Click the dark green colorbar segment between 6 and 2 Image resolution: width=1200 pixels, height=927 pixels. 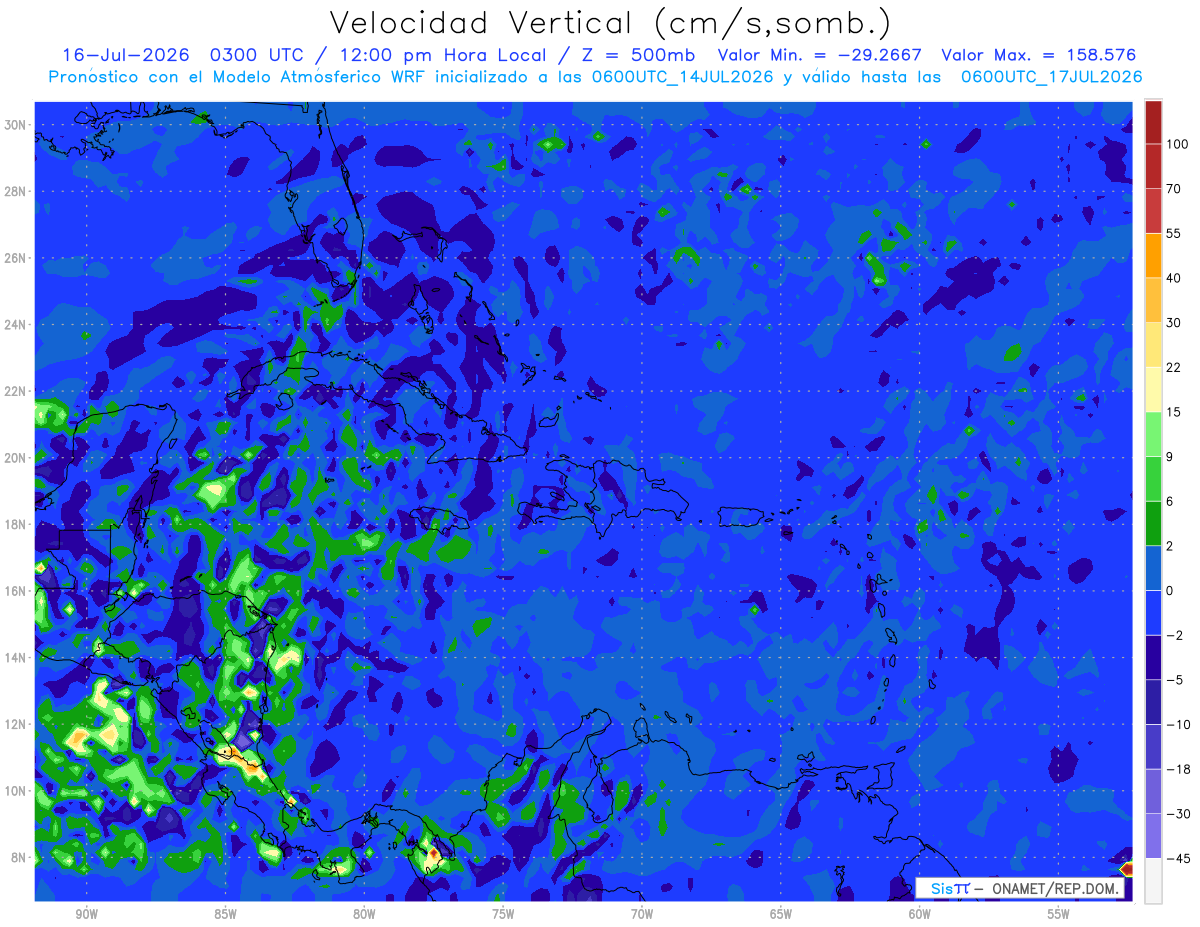[1154, 523]
